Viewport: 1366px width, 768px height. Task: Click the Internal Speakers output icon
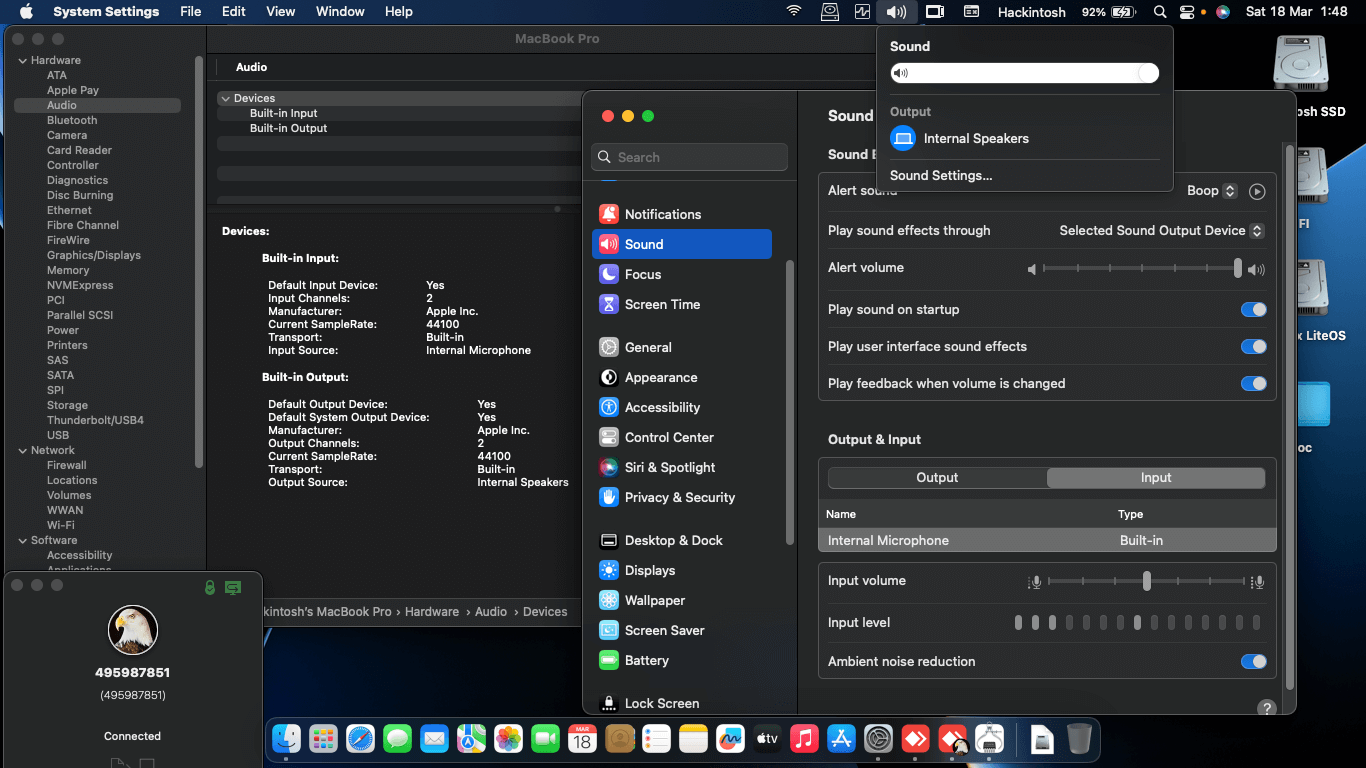[903, 138]
